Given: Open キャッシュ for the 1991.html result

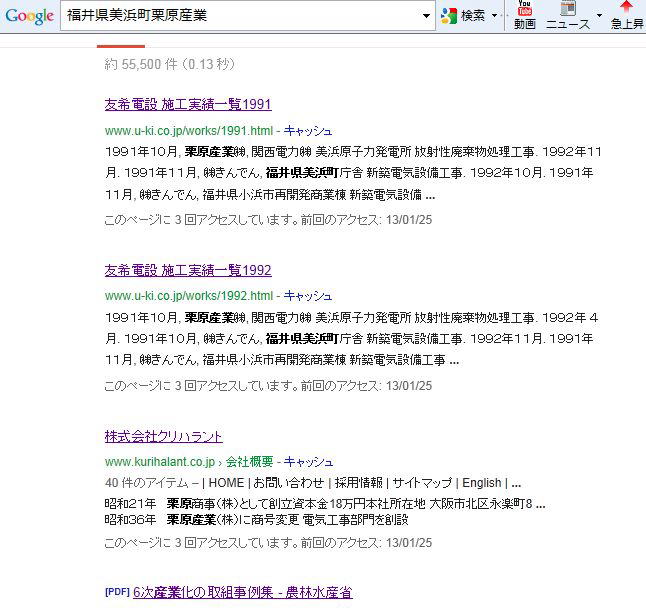Looking at the screenshot, I should (307, 131).
